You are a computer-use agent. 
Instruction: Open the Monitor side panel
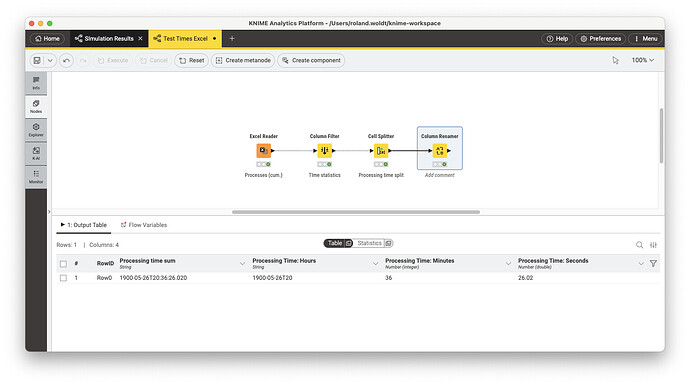click(36, 176)
